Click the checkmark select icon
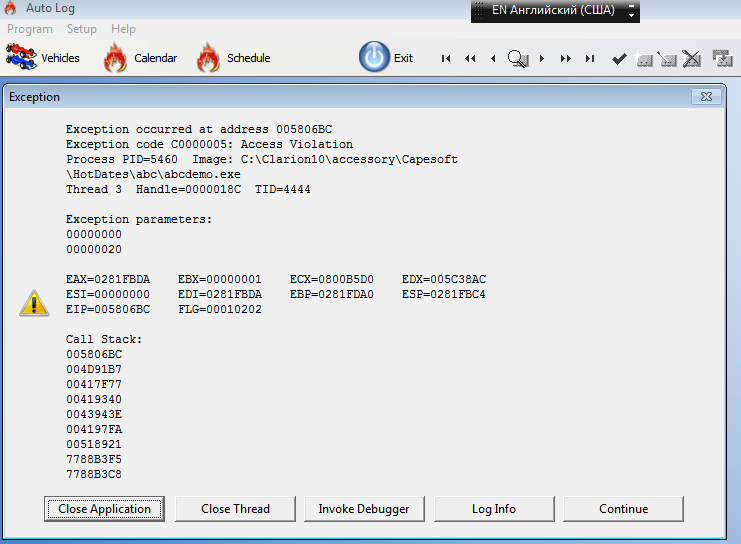 coord(619,59)
